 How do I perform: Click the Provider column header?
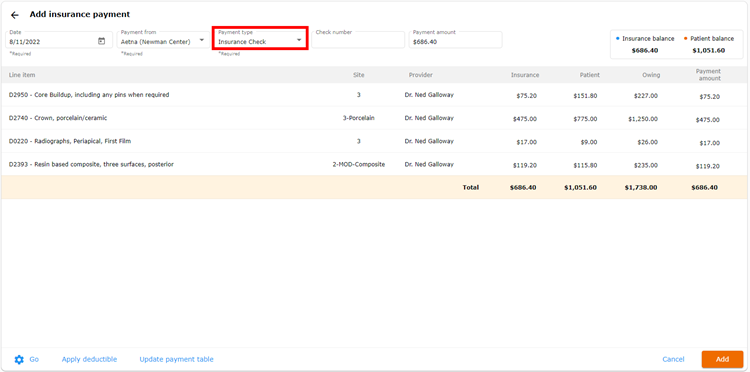coord(420,75)
